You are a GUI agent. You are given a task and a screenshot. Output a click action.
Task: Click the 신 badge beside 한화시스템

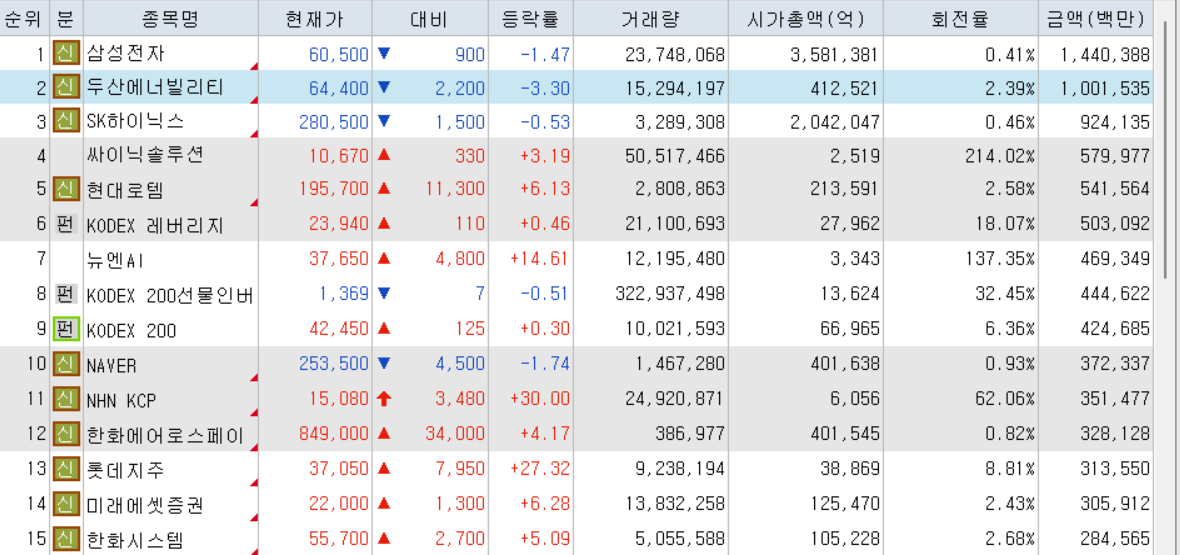pos(66,539)
